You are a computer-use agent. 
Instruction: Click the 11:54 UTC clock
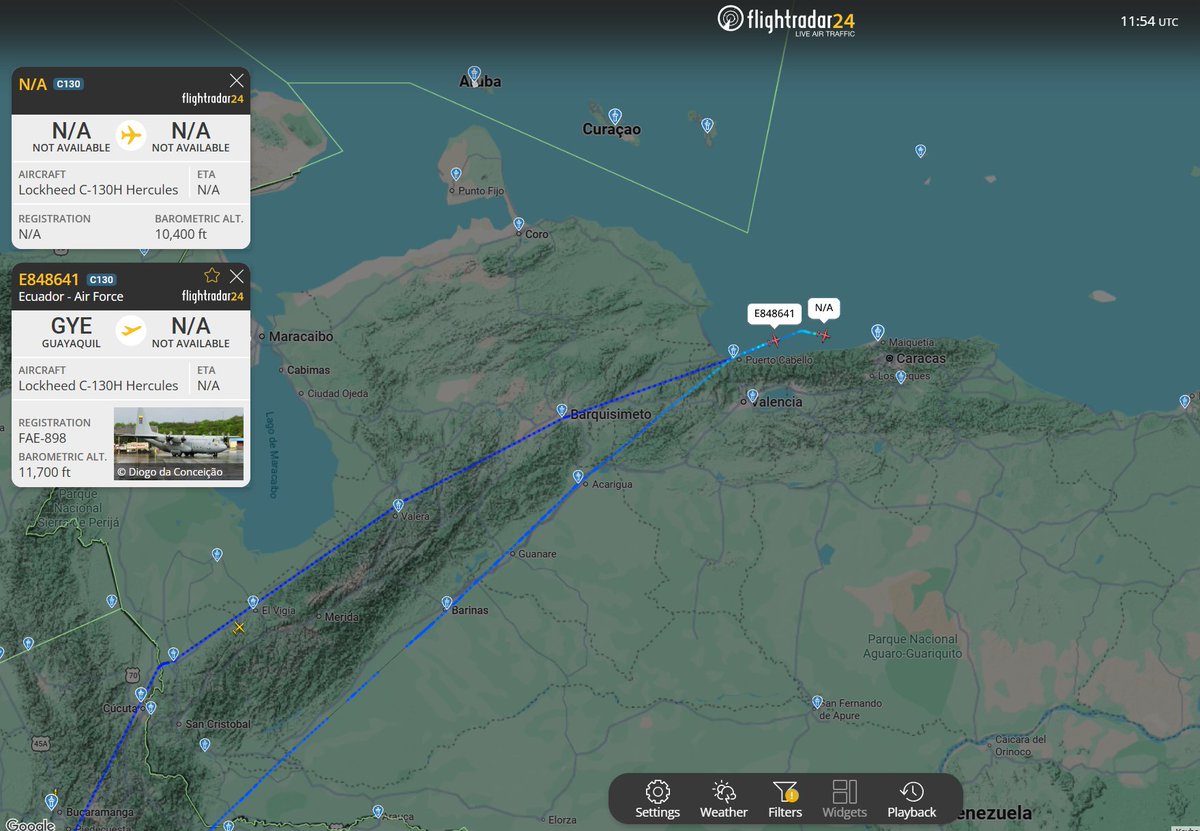[x=1149, y=21]
